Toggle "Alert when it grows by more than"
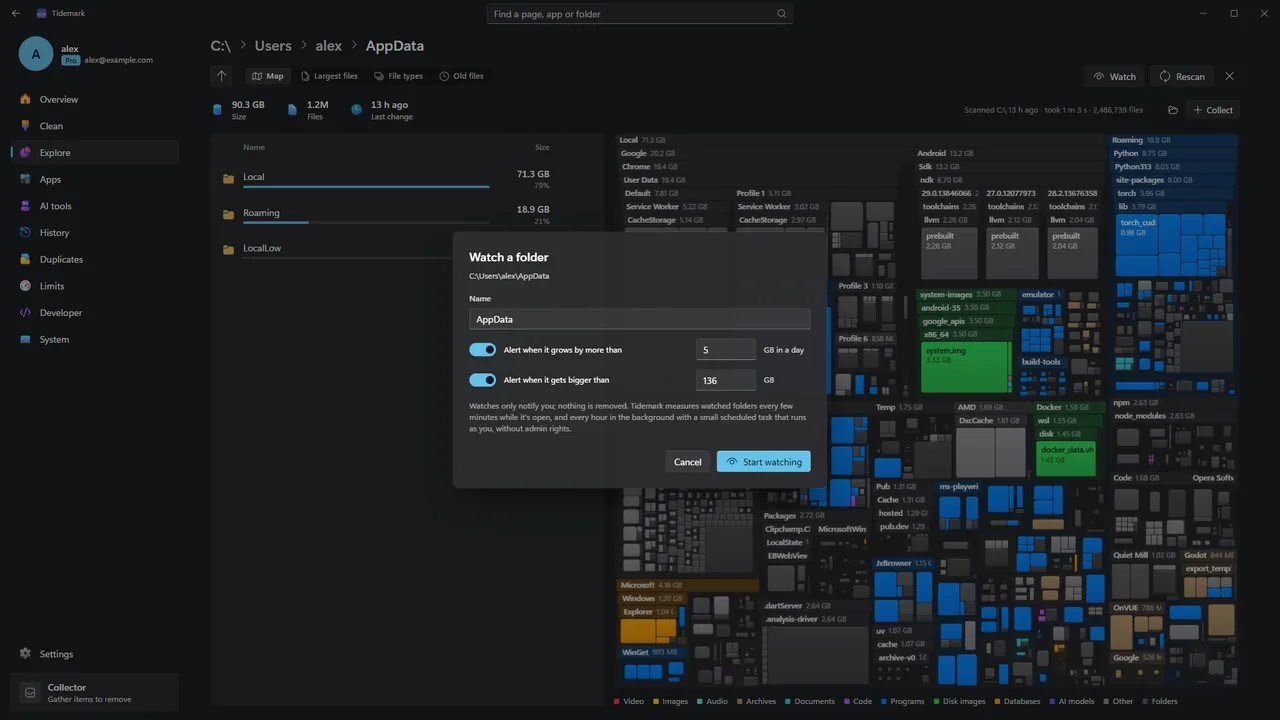This screenshot has height=720, width=1280. point(483,350)
